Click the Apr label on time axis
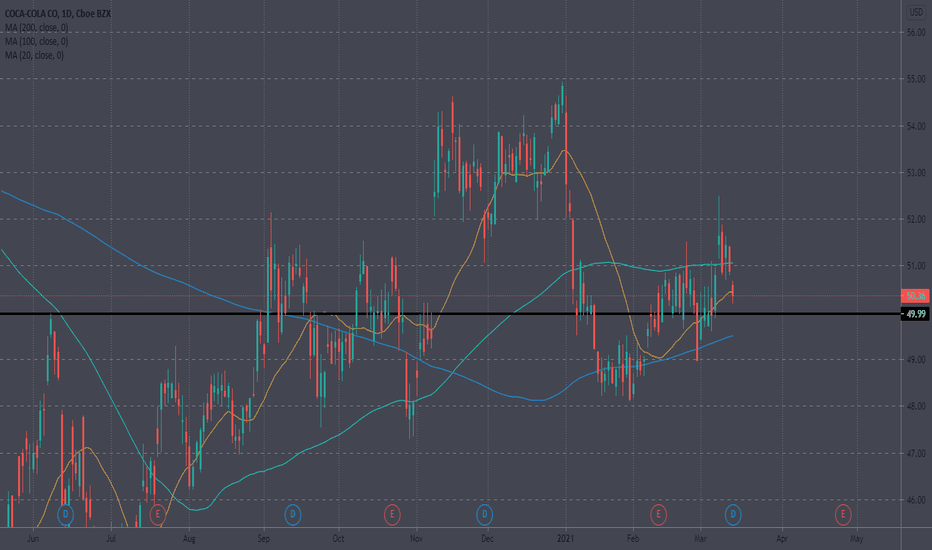Viewport: 932px width, 550px height. click(x=782, y=539)
